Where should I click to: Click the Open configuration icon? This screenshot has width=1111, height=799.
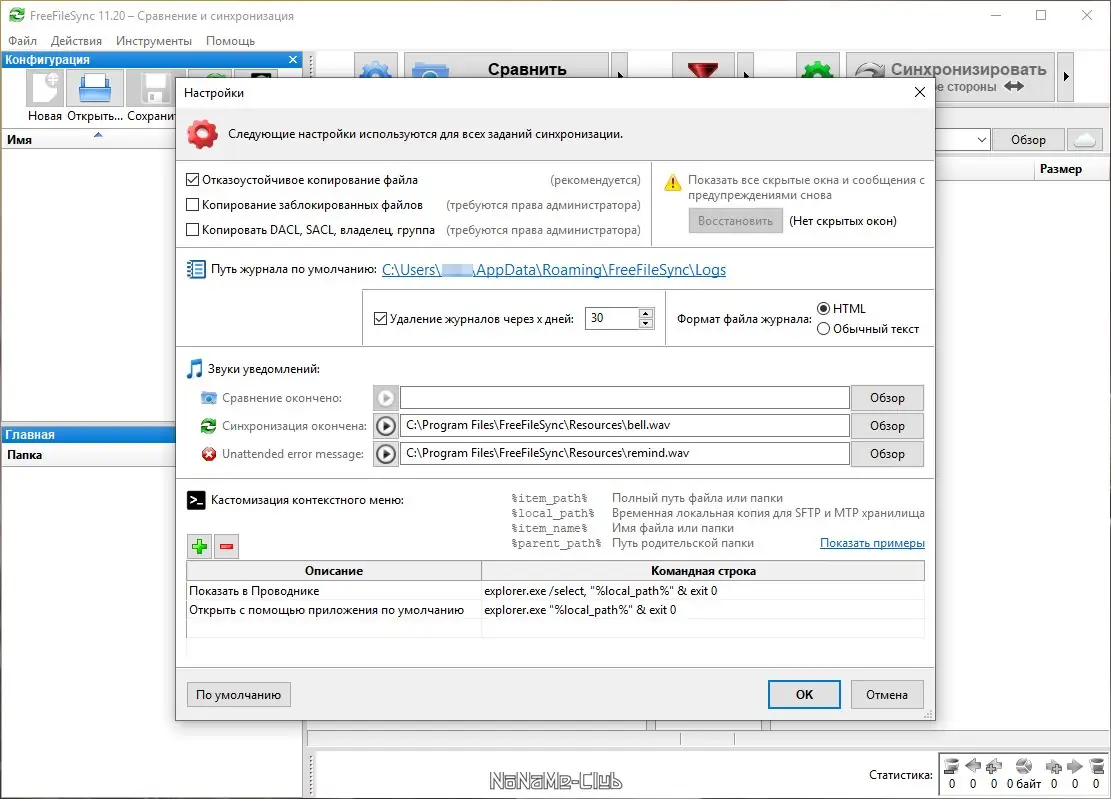coord(94,89)
